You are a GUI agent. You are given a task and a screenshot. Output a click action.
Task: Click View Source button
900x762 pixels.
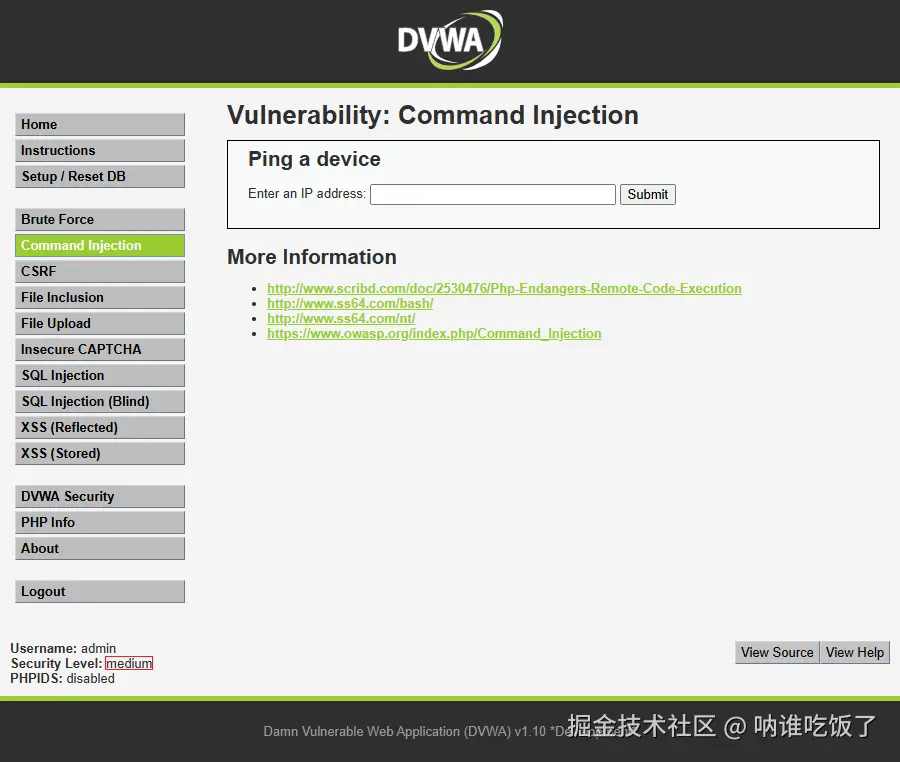click(x=777, y=652)
